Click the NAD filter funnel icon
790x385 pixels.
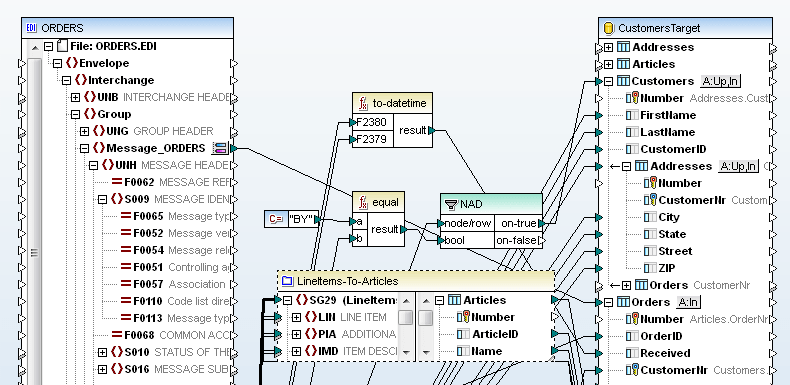[451, 204]
